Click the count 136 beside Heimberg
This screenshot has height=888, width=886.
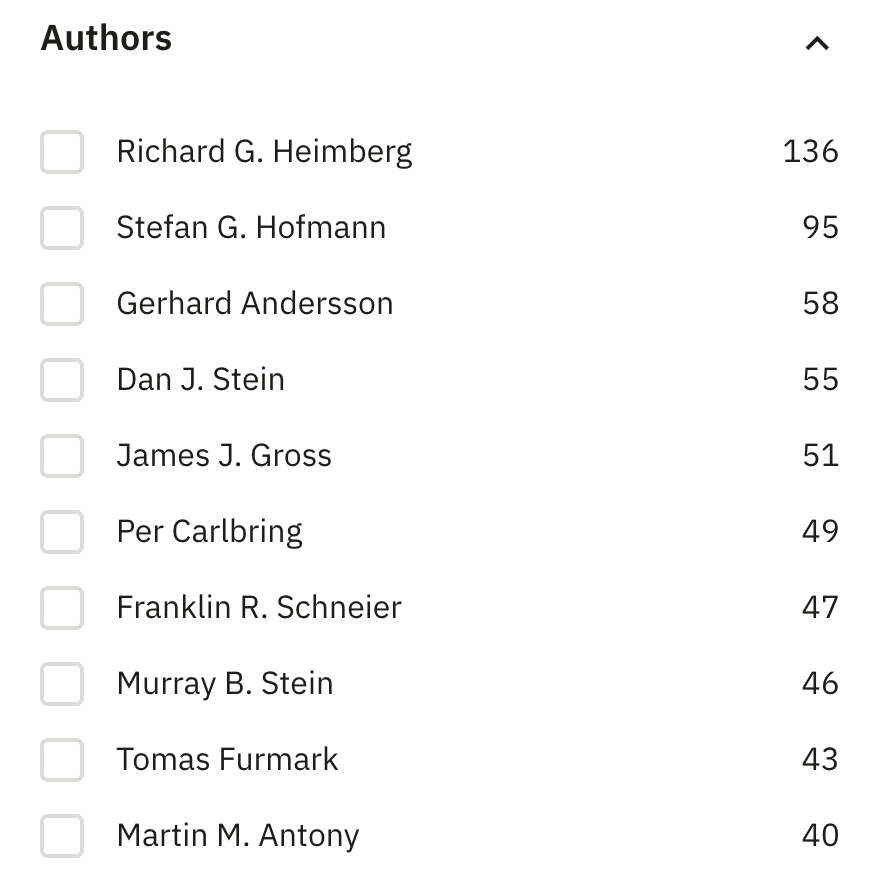click(812, 152)
